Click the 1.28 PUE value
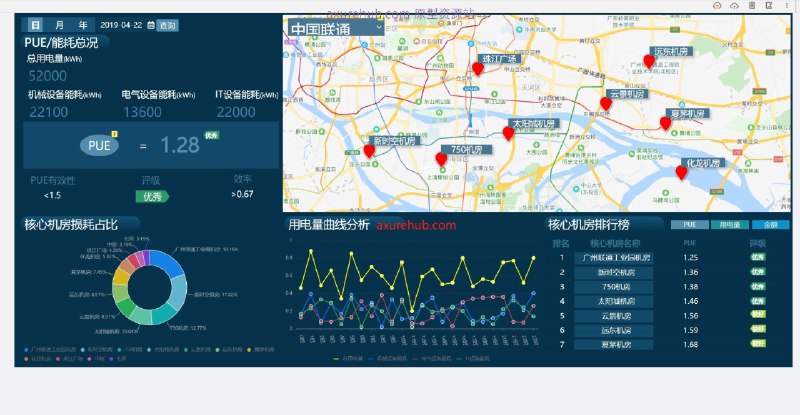Image resolution: width=800 pixels, height=415 pixels. [180, 145]
